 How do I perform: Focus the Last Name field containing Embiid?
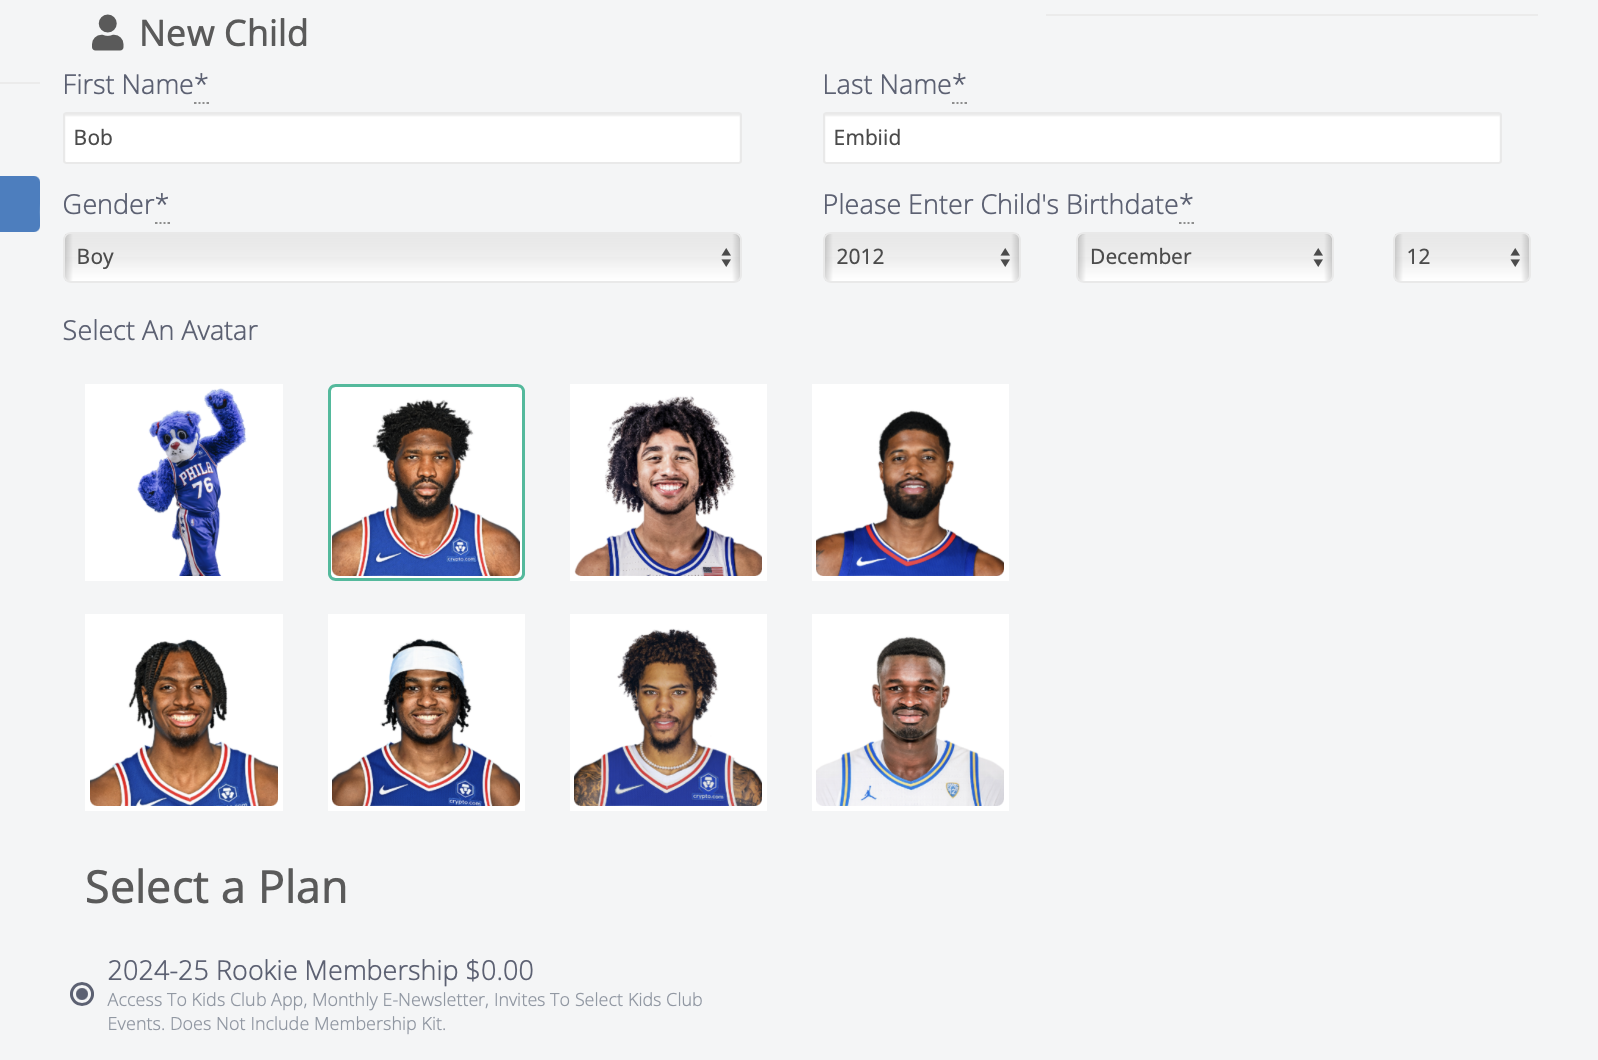click(1161, 138)
